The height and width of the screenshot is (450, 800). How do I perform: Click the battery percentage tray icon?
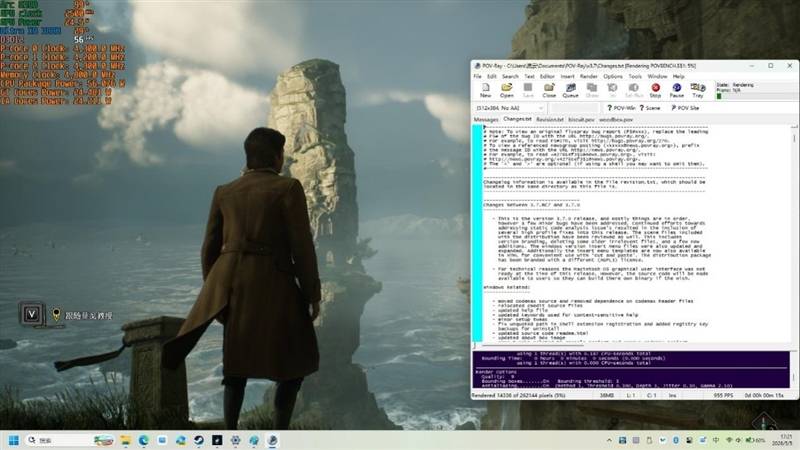[755, 440]
